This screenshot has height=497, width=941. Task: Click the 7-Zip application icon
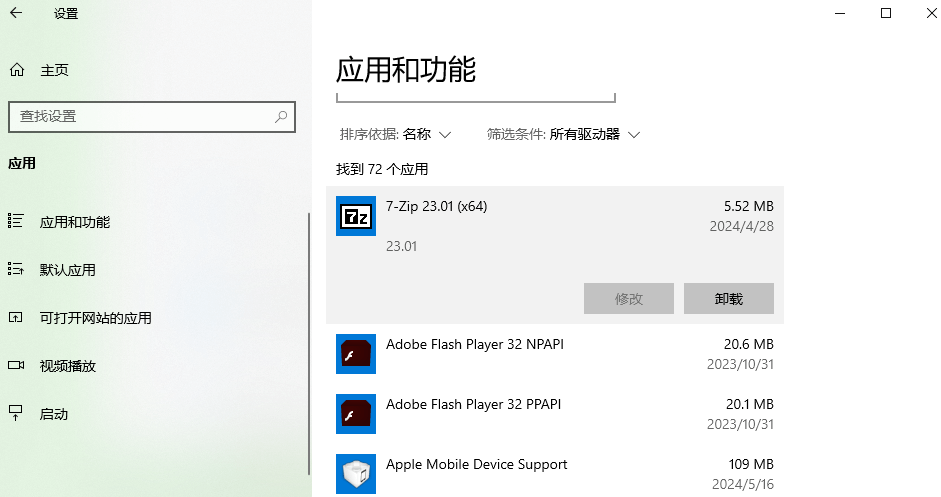355,216
